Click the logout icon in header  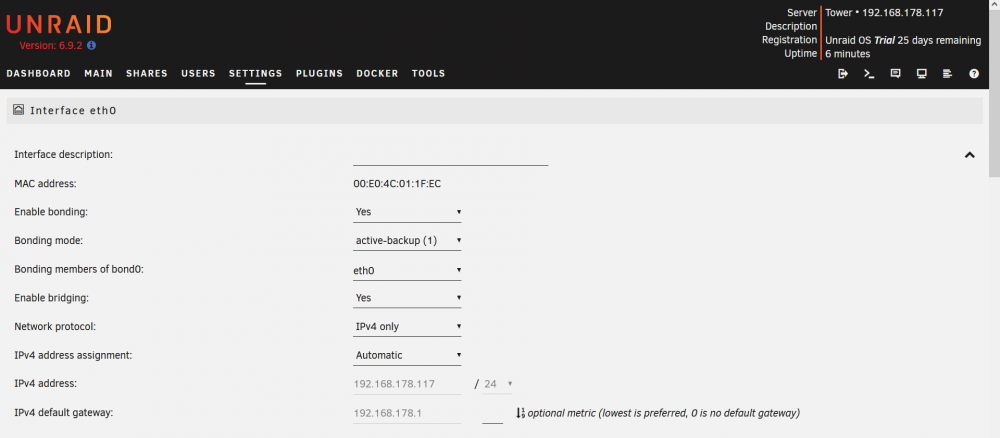[x=842, y=73]
